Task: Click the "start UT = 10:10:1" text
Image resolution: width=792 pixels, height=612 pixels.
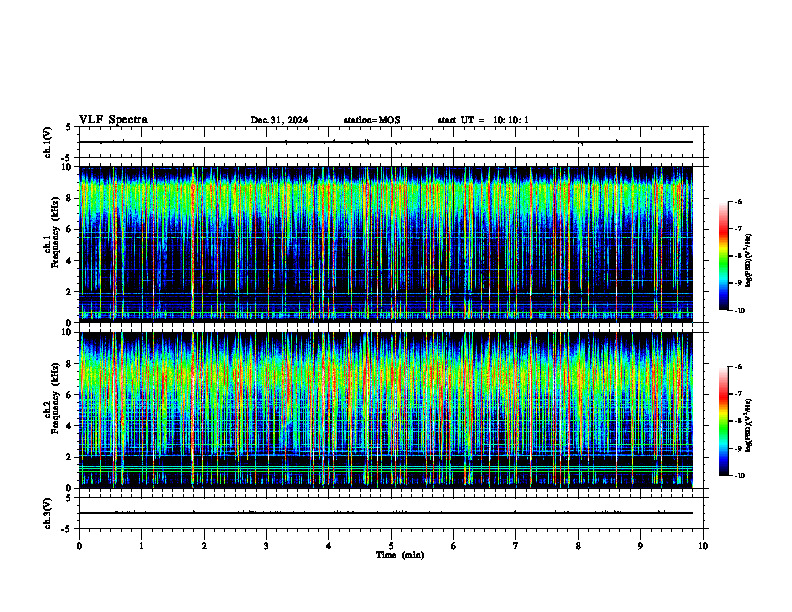Action: pos(483,120)
